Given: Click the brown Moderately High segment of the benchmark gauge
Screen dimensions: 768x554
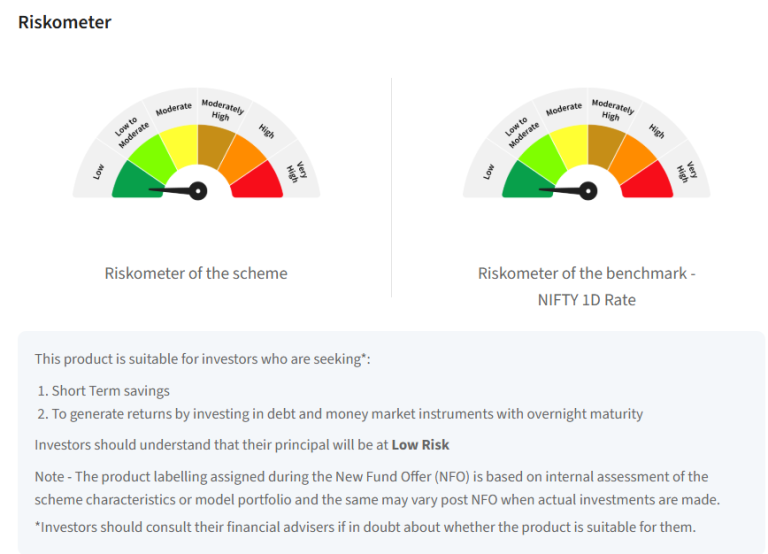Looking at the screenshot, I should pyautogui.click(x=604, y=142).
